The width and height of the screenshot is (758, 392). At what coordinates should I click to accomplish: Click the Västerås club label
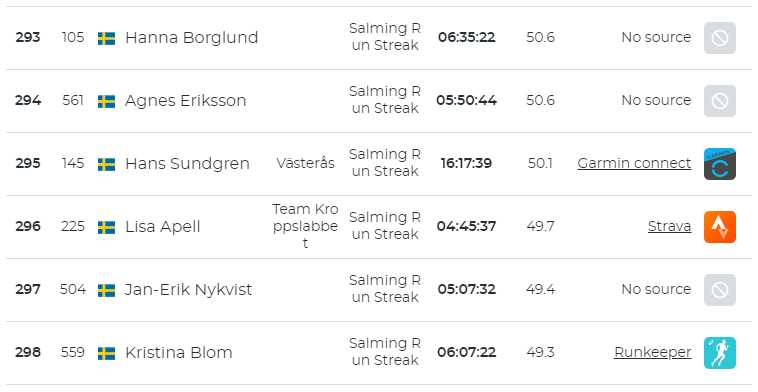point(306,163)
